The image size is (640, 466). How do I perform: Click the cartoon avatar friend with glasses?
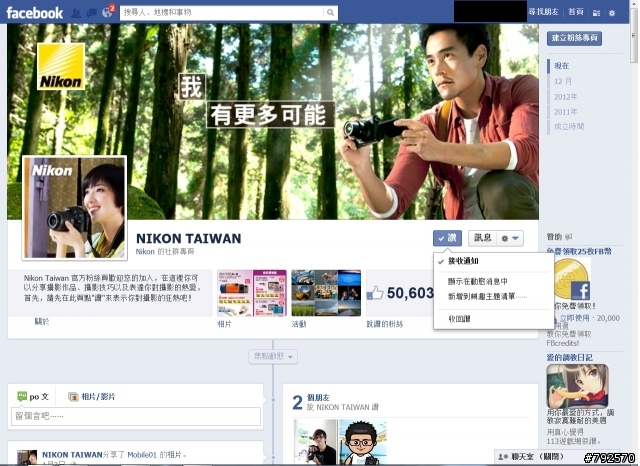coord(362,442)
